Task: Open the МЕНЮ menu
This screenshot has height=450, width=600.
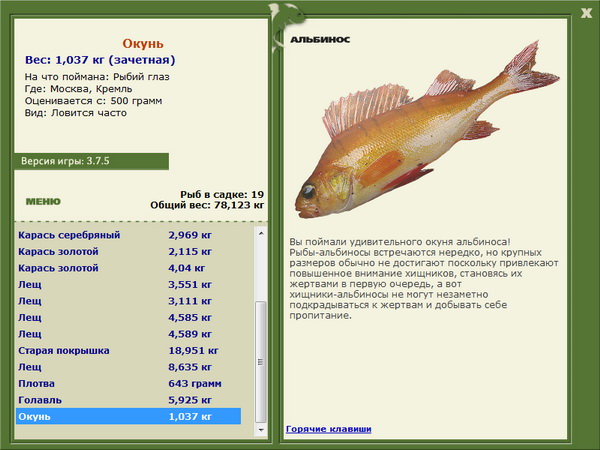Action: 43,202
